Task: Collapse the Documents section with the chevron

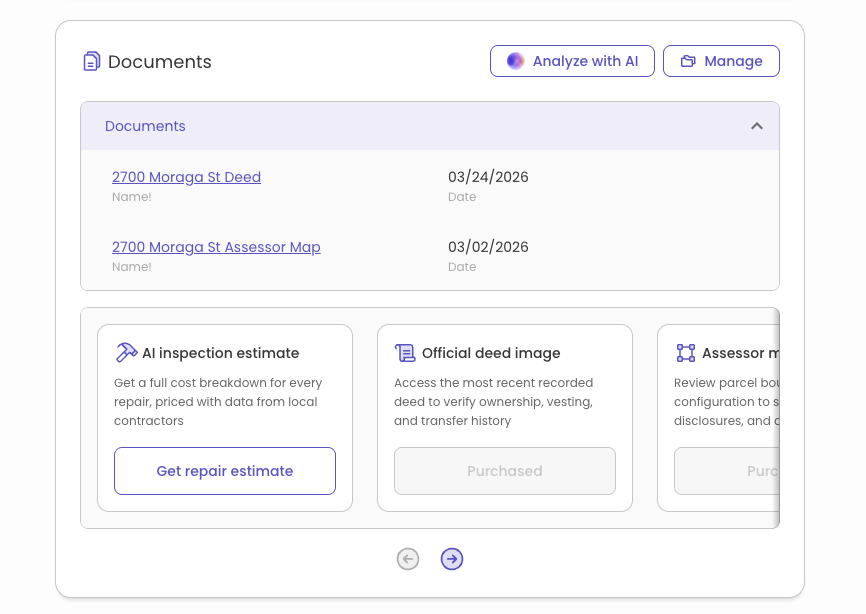Action: 757,126
